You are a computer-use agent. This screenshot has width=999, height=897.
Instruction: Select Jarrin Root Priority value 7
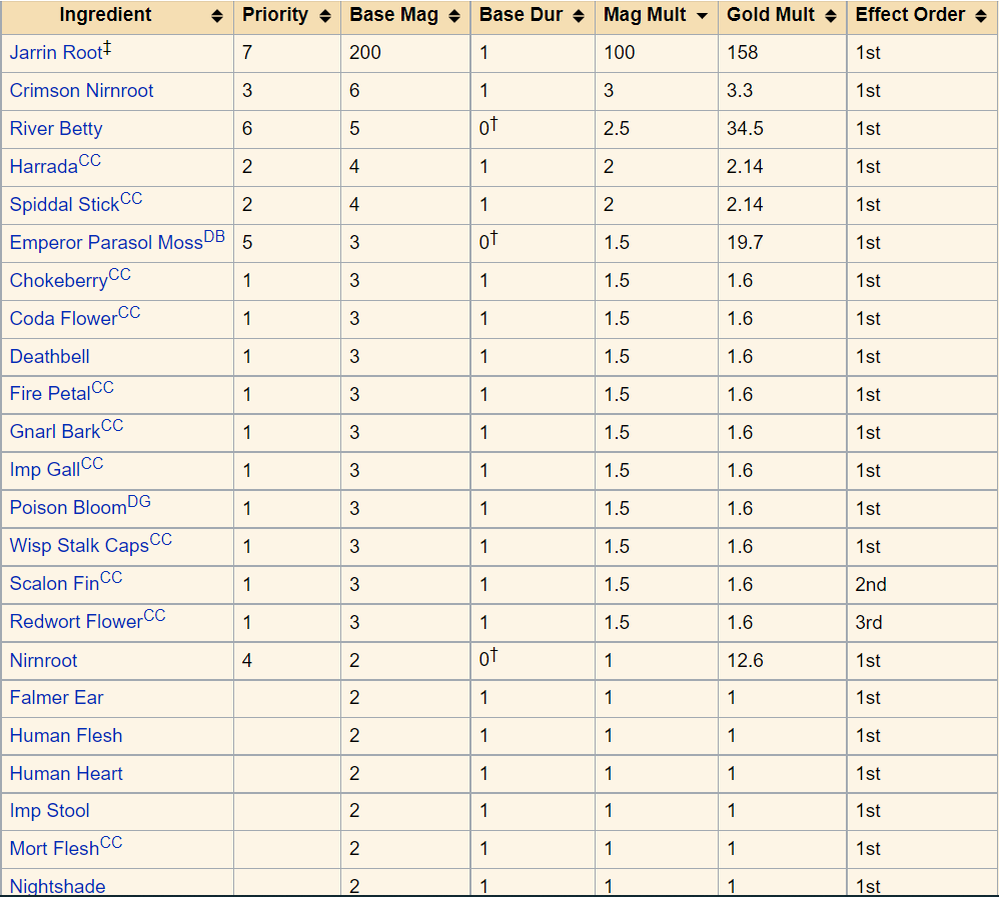tap(247, 52)
